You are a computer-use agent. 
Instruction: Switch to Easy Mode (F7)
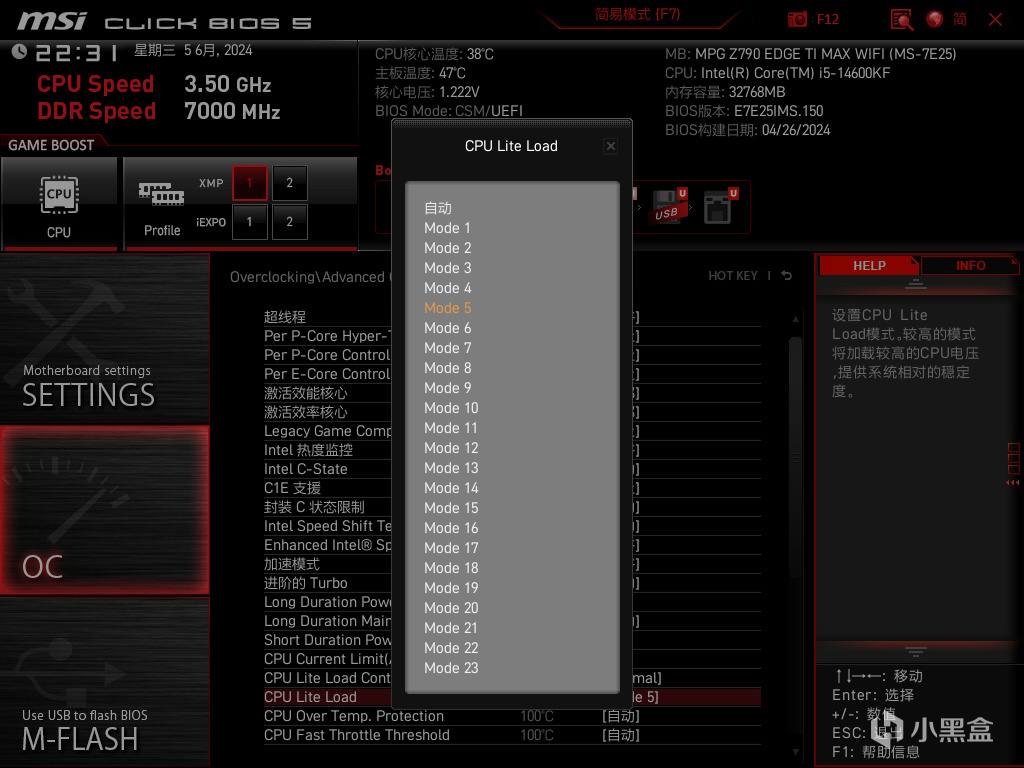point(637,14)
